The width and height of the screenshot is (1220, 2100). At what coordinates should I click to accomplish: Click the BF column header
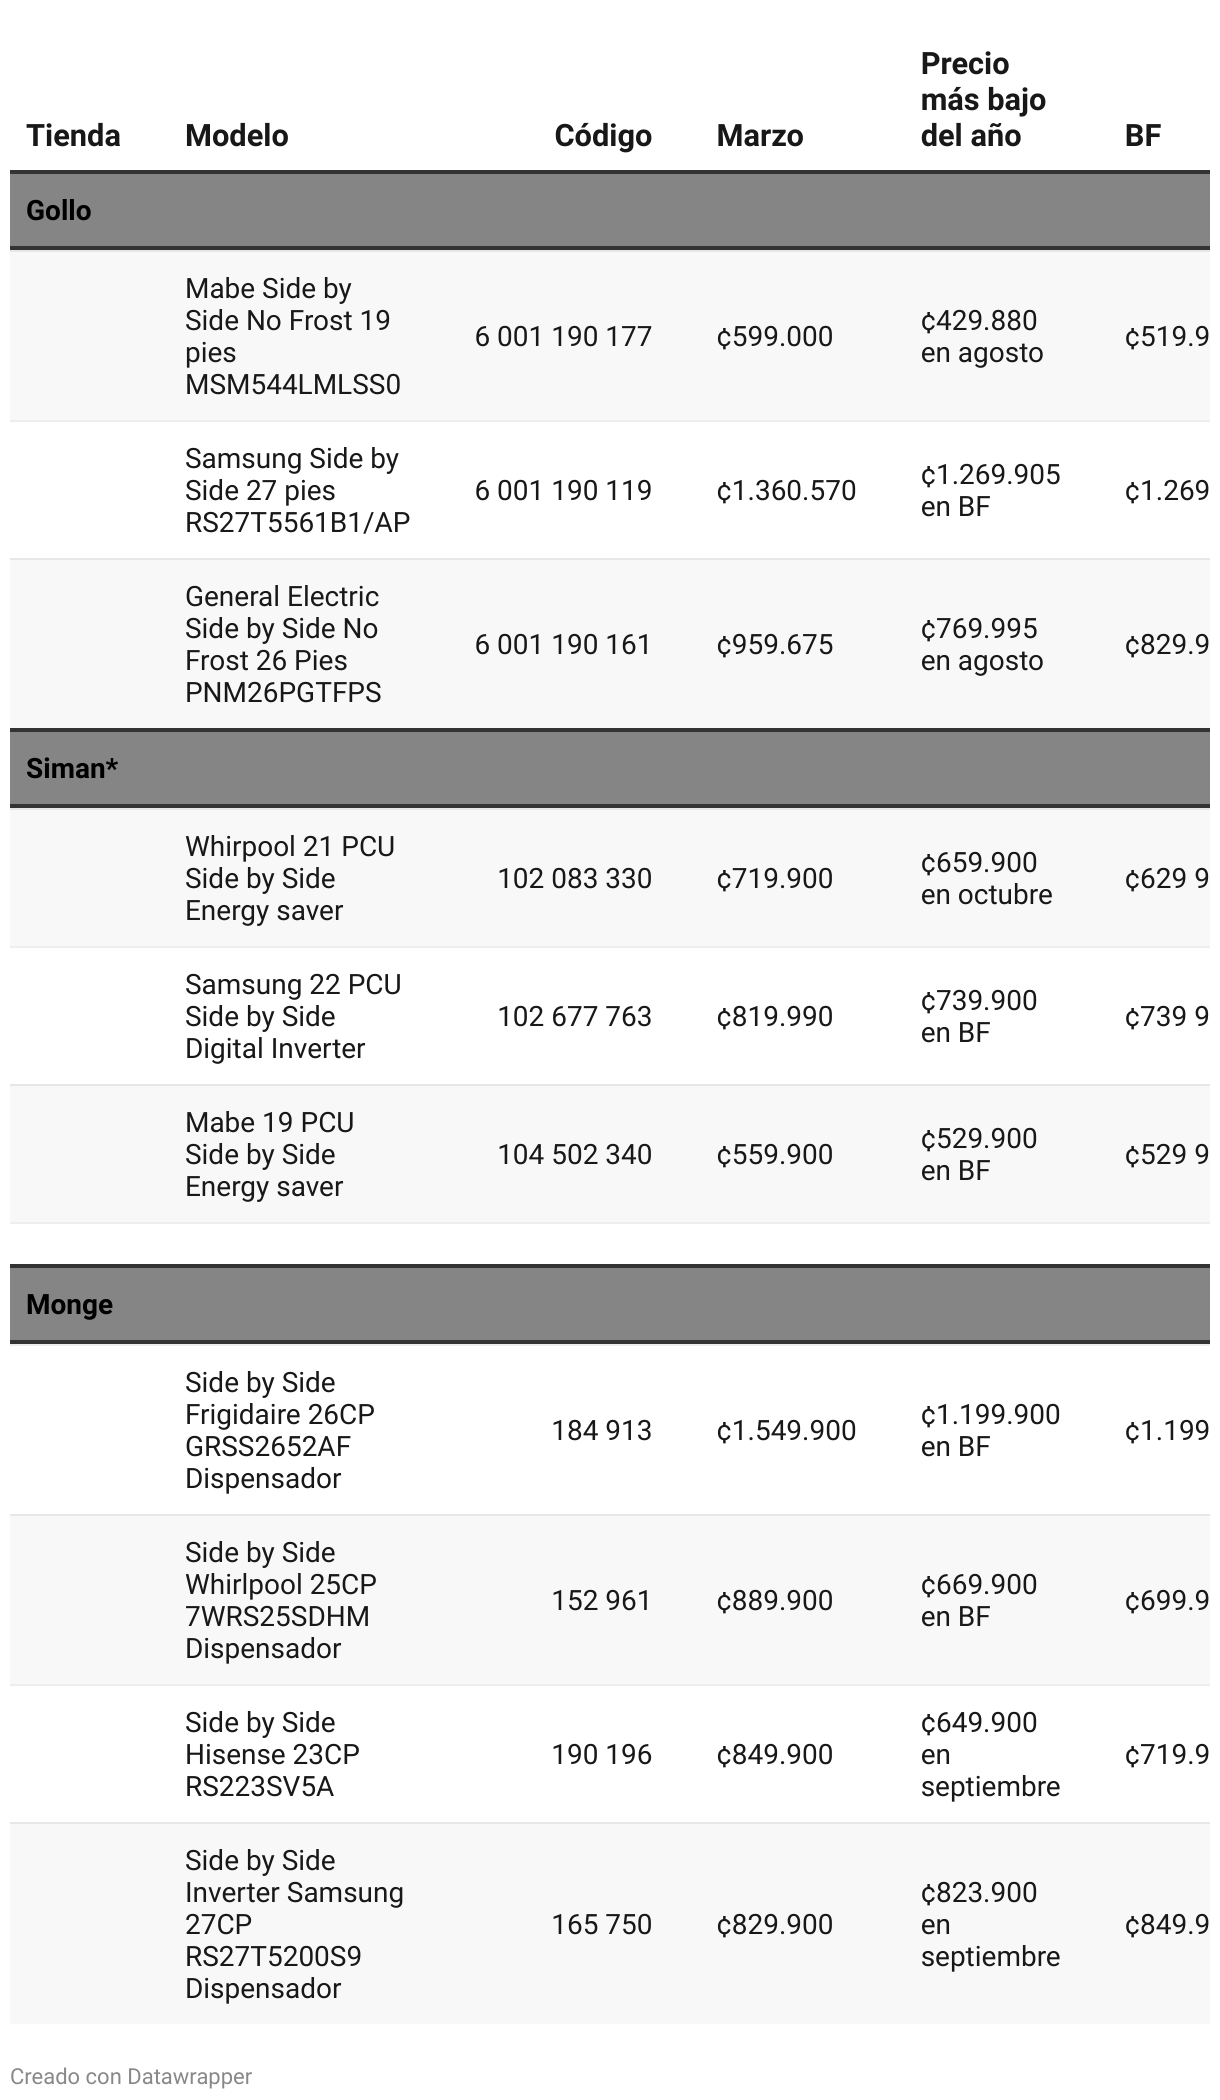[x=1142, y=135]
